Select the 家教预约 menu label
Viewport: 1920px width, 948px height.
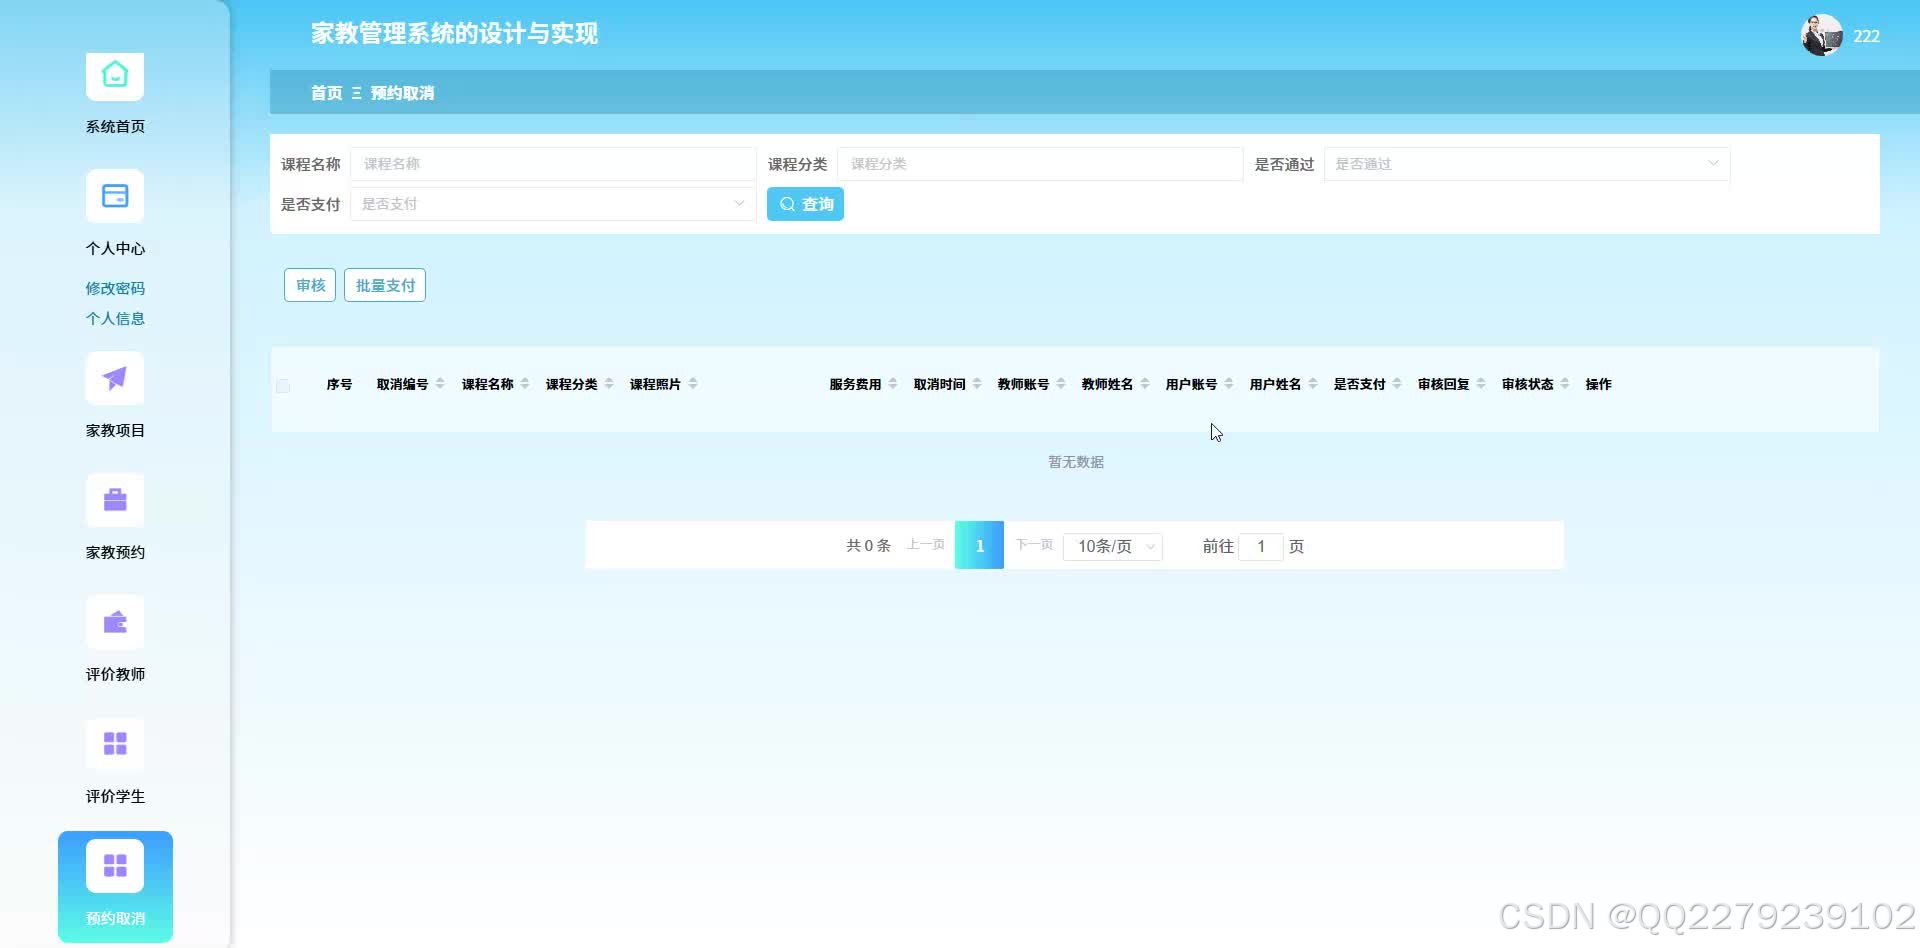point(115,552)
